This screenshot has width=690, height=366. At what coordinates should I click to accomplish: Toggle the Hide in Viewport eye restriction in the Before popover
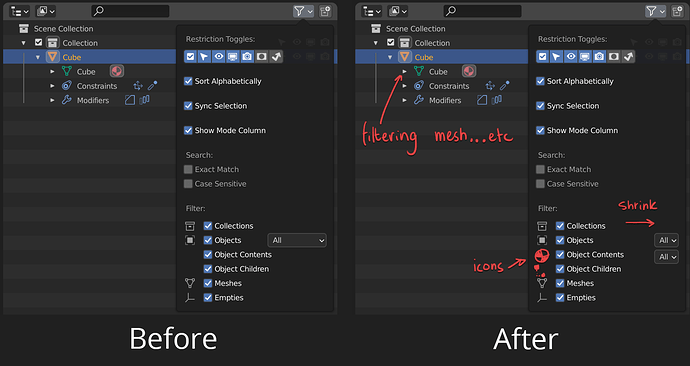219,56
